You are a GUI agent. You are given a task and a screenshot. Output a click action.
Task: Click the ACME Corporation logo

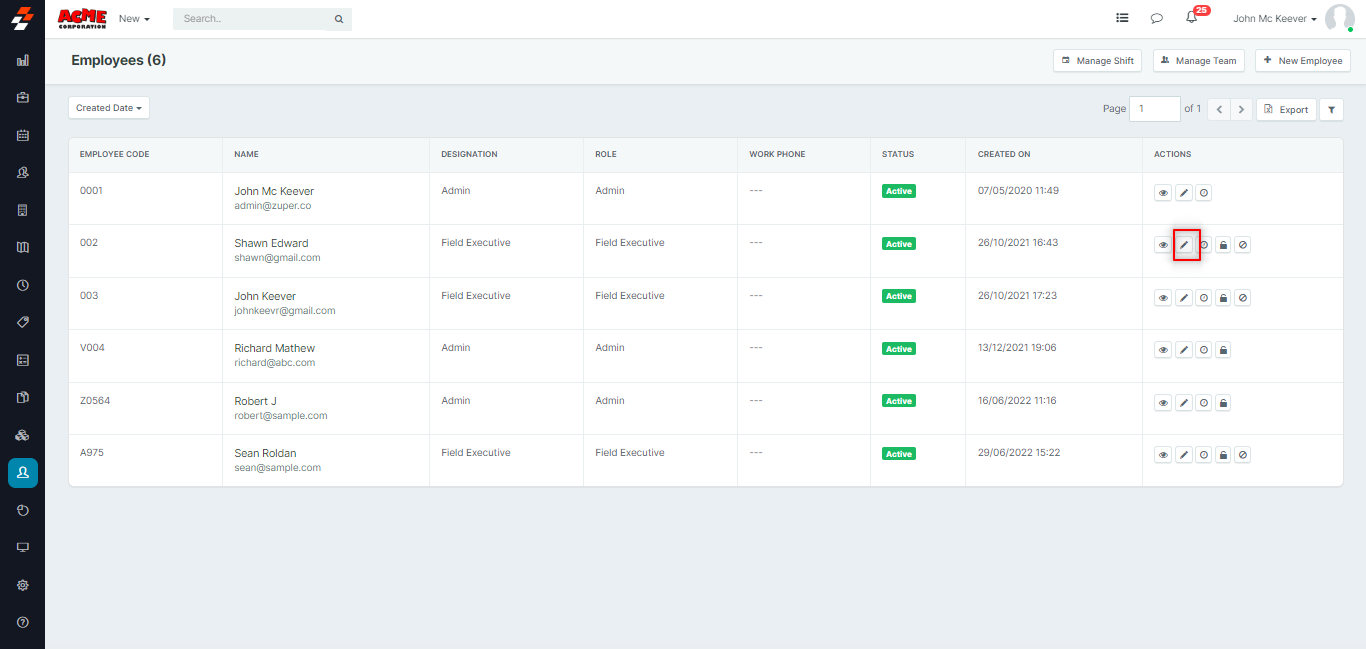coord(82,18)
